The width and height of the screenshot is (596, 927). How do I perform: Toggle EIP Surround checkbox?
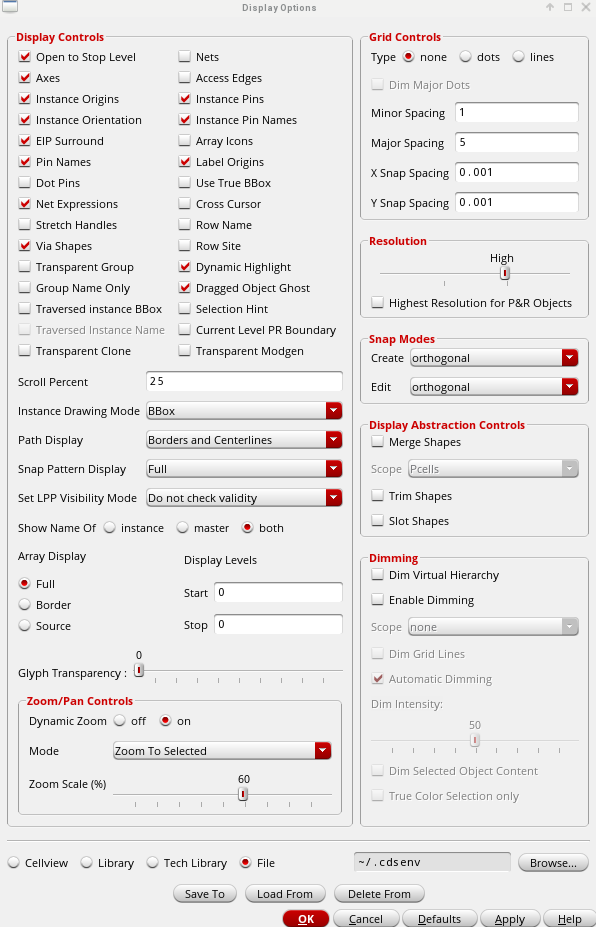coord(24,141)
